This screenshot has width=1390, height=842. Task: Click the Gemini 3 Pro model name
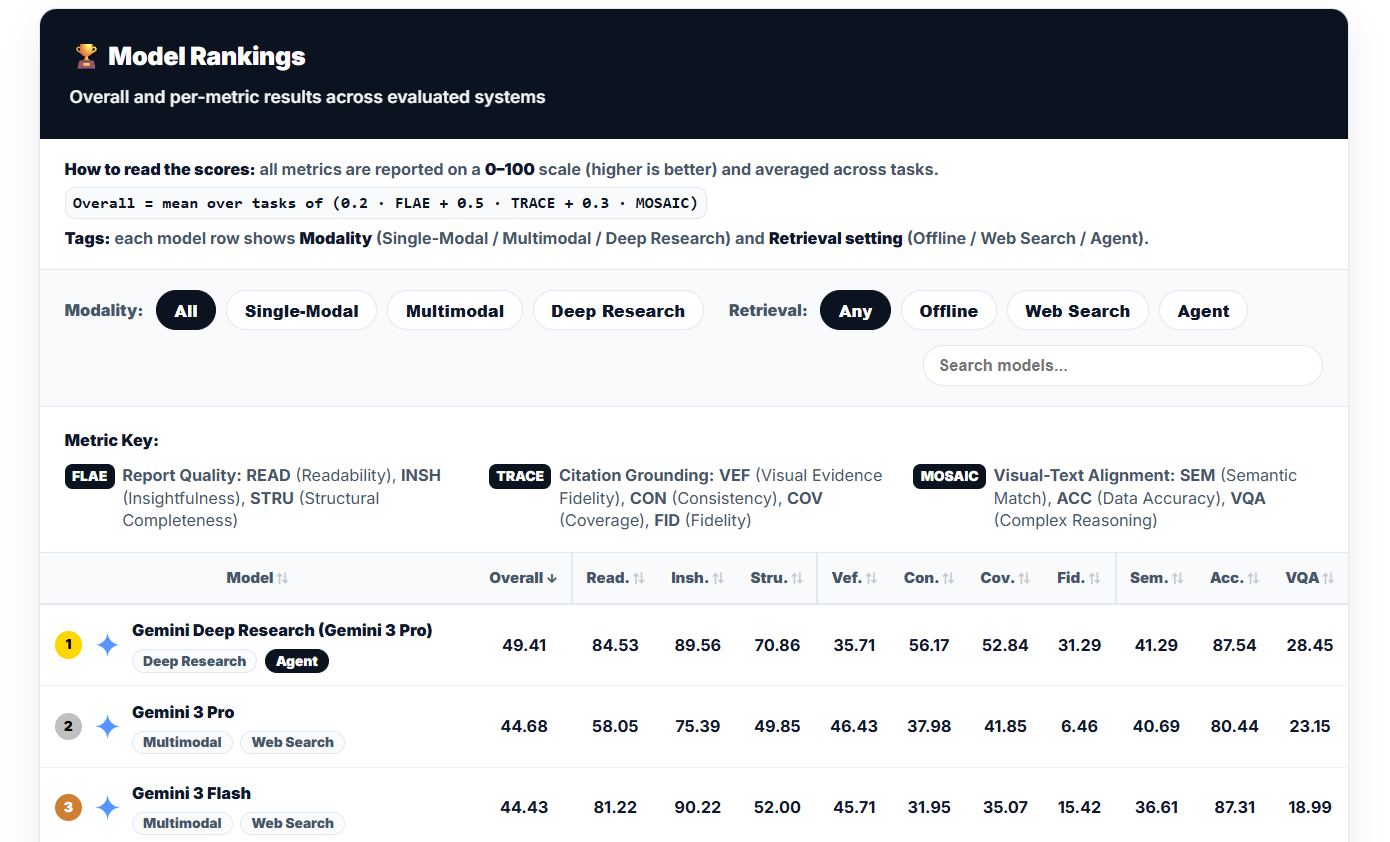coord(183,712)
